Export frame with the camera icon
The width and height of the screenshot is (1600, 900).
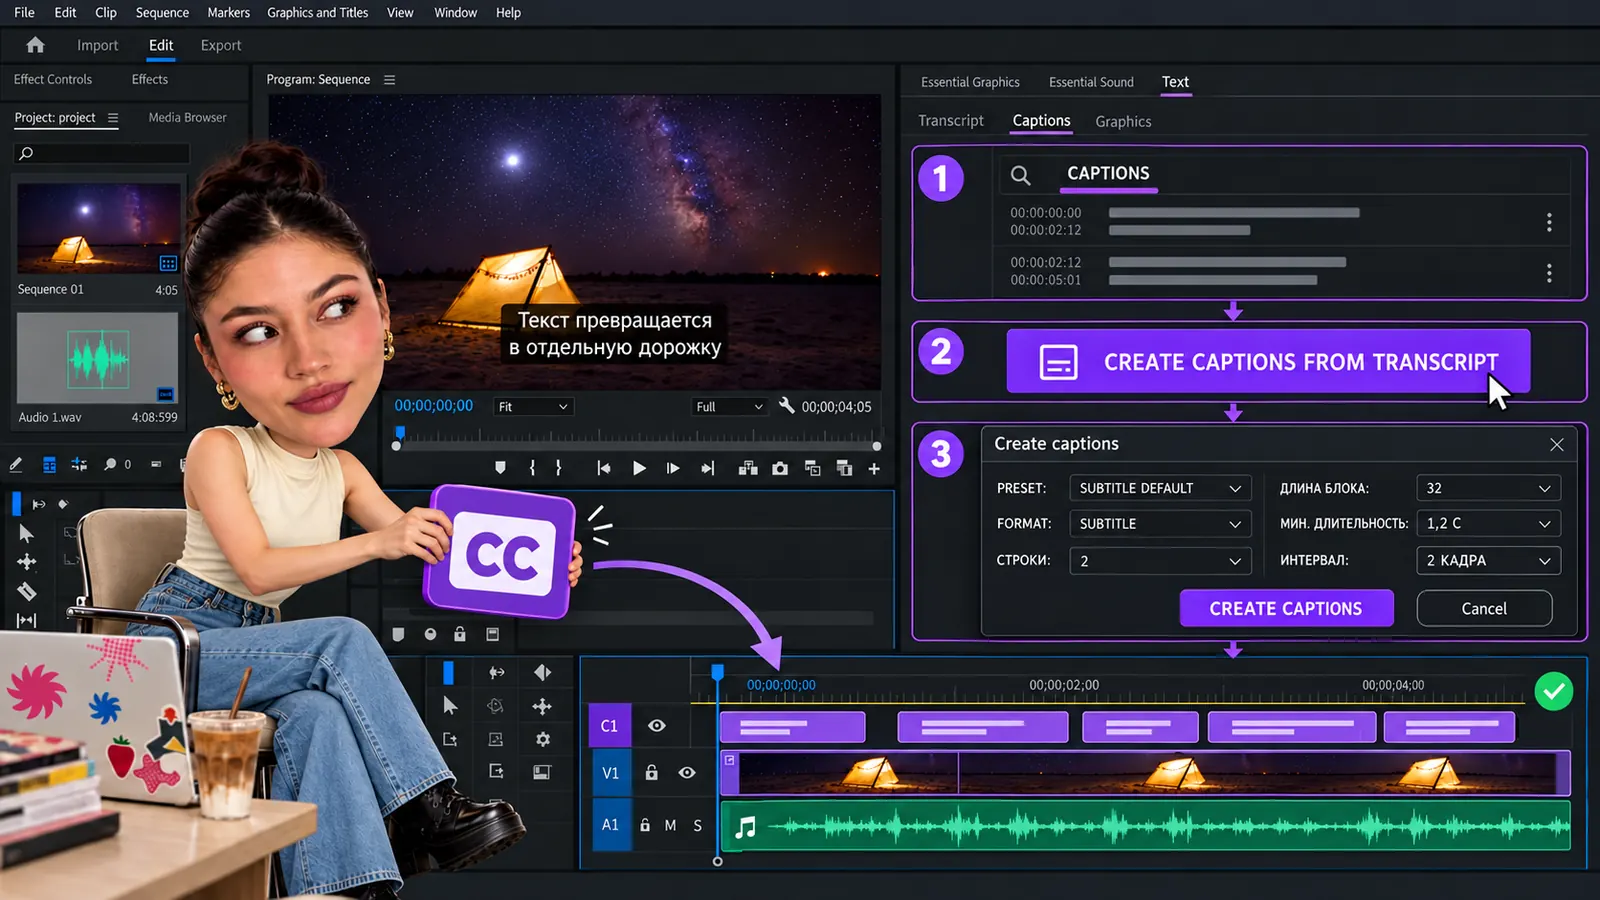click(780, 468)
